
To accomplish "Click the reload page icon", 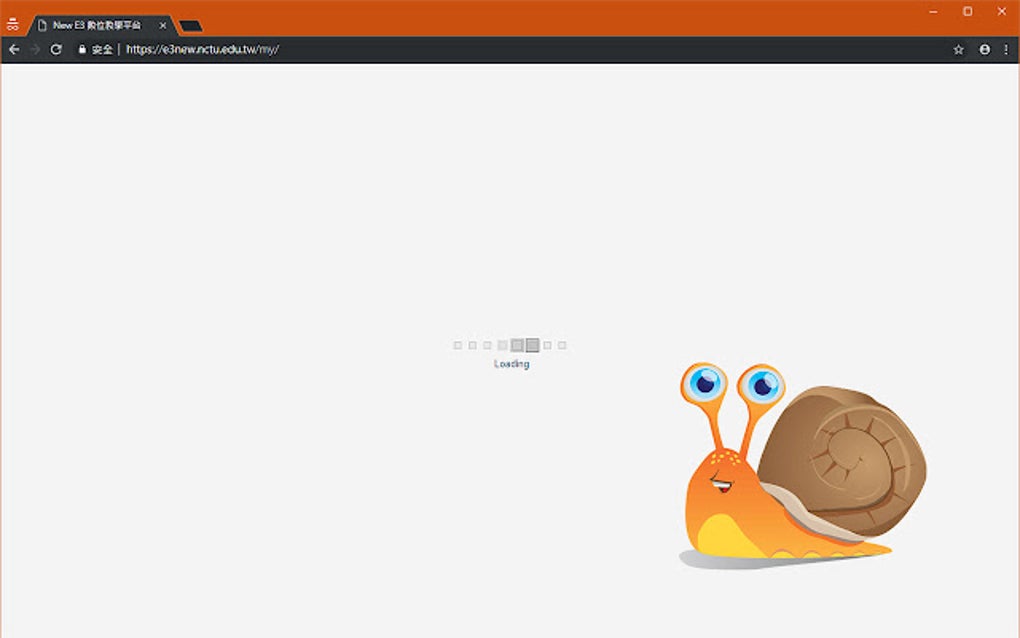I will 56,48.
